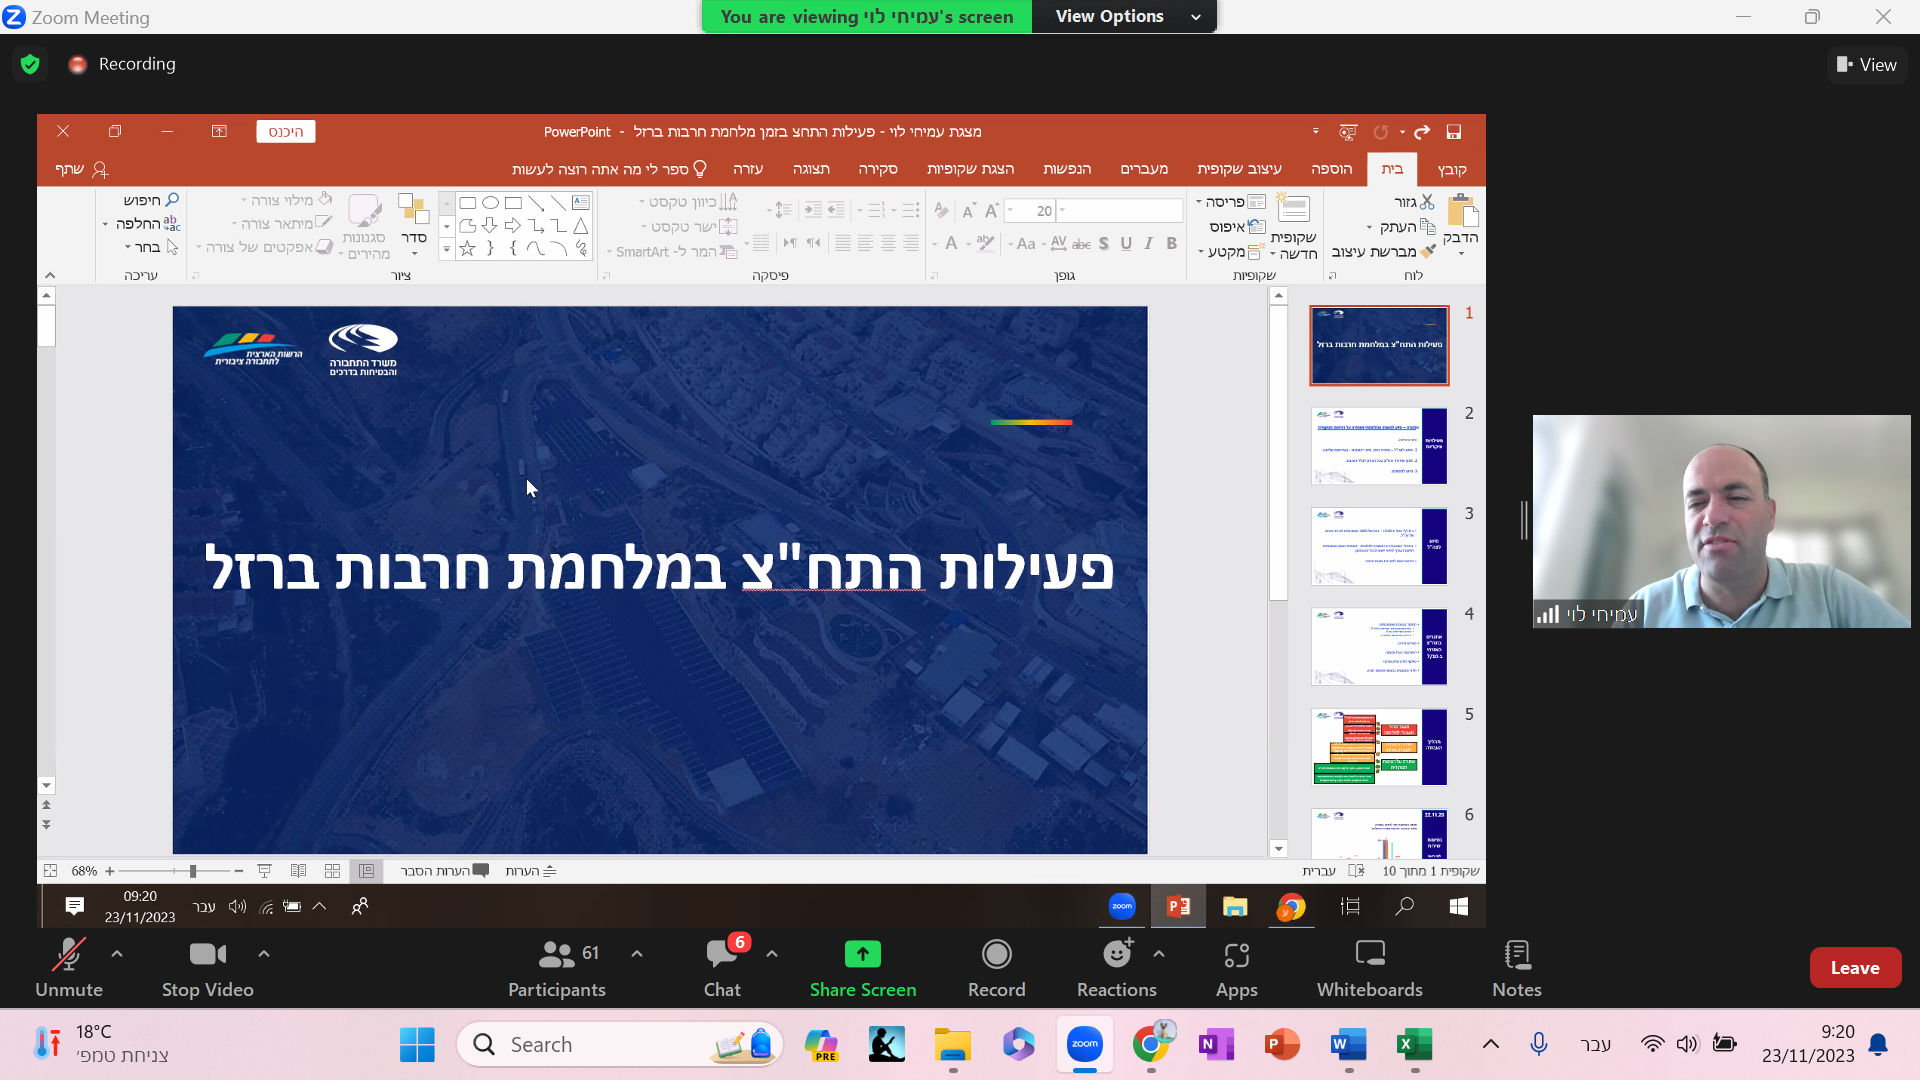
Task: Toggle bold B in PowerPoint ribbon
Action: (1171, 243)
